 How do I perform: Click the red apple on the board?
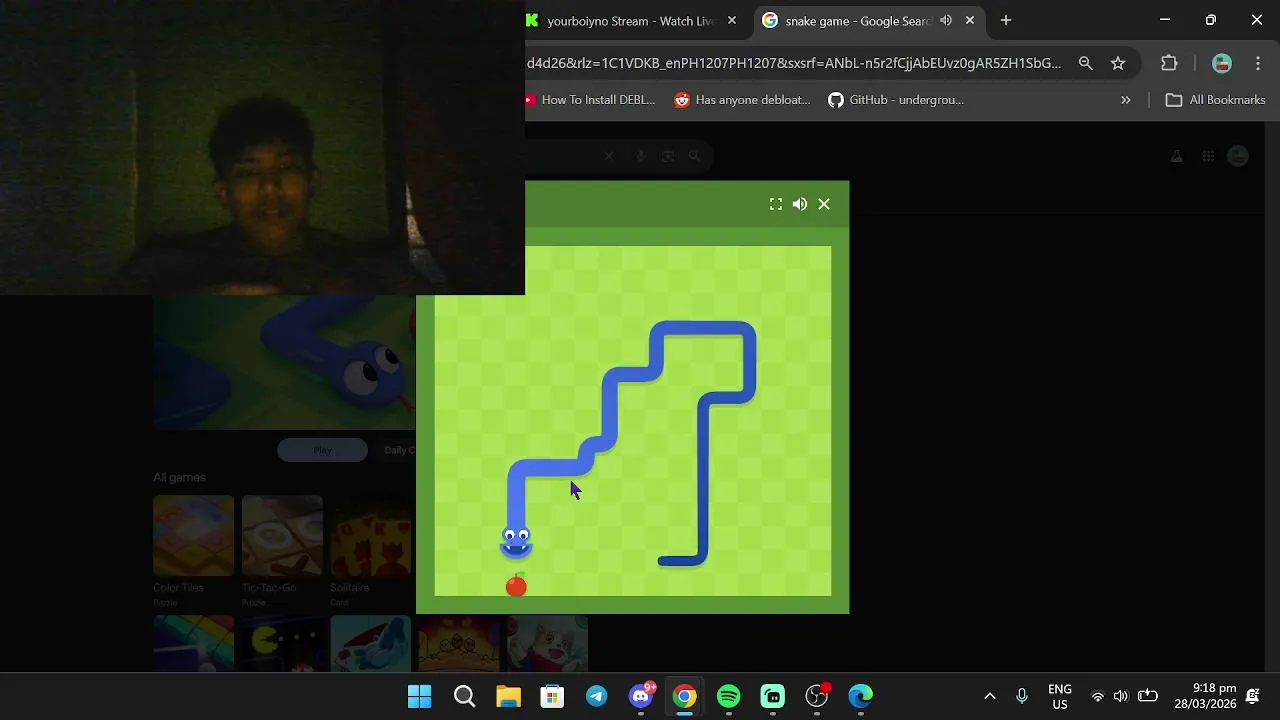516,585
